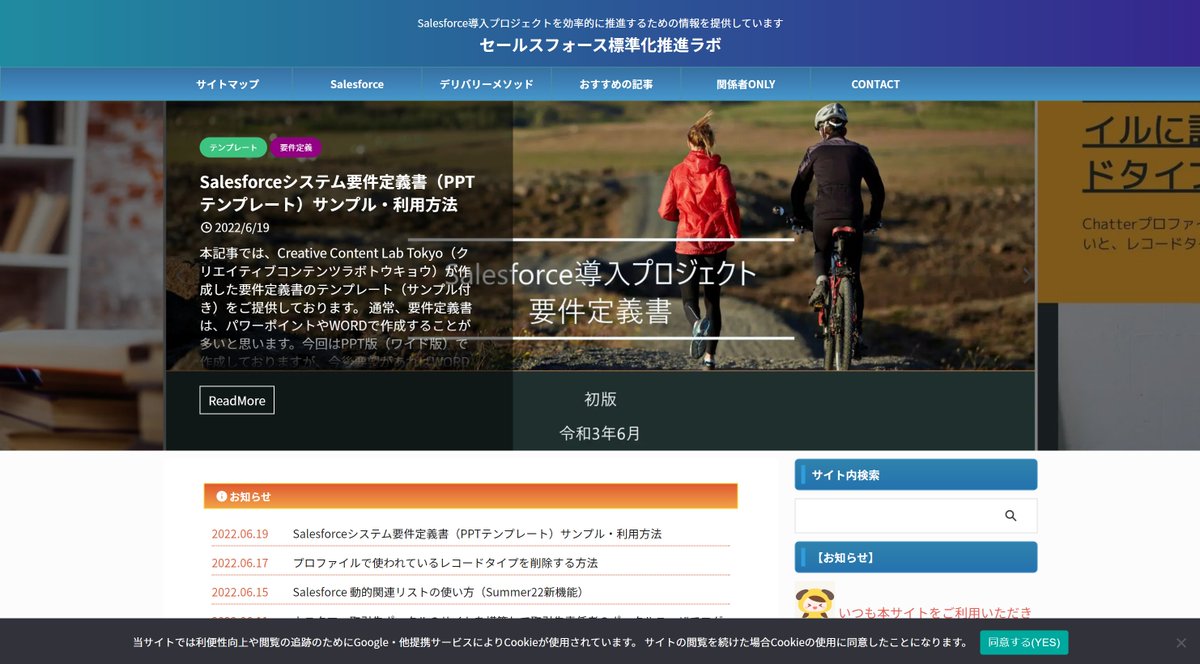Open the 関係者ONLY menu item
This screenshot has height=664, width=1200.
745,84
